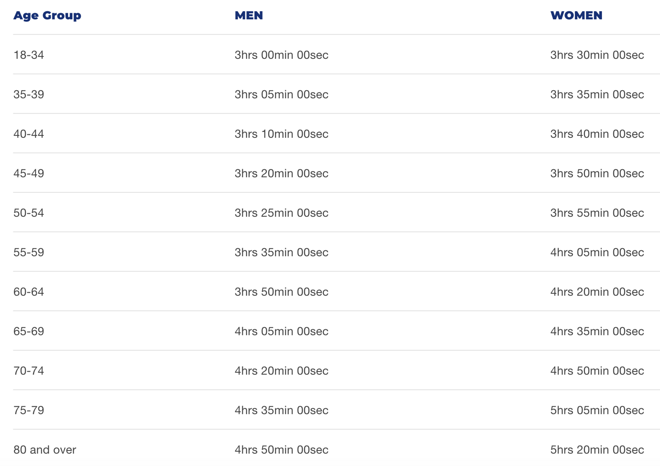Select the 60-64 age group cell
The image size is (660, 466).
(29, 292)
